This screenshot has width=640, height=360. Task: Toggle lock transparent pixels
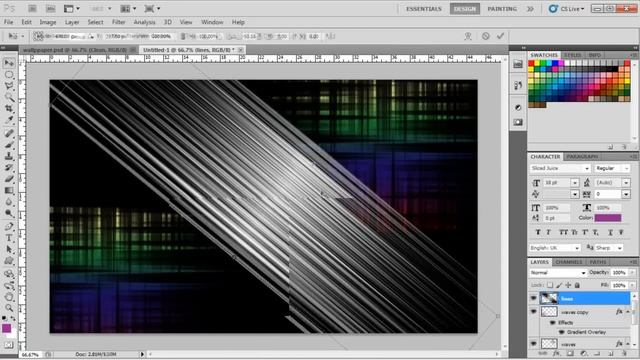(550, 285)
